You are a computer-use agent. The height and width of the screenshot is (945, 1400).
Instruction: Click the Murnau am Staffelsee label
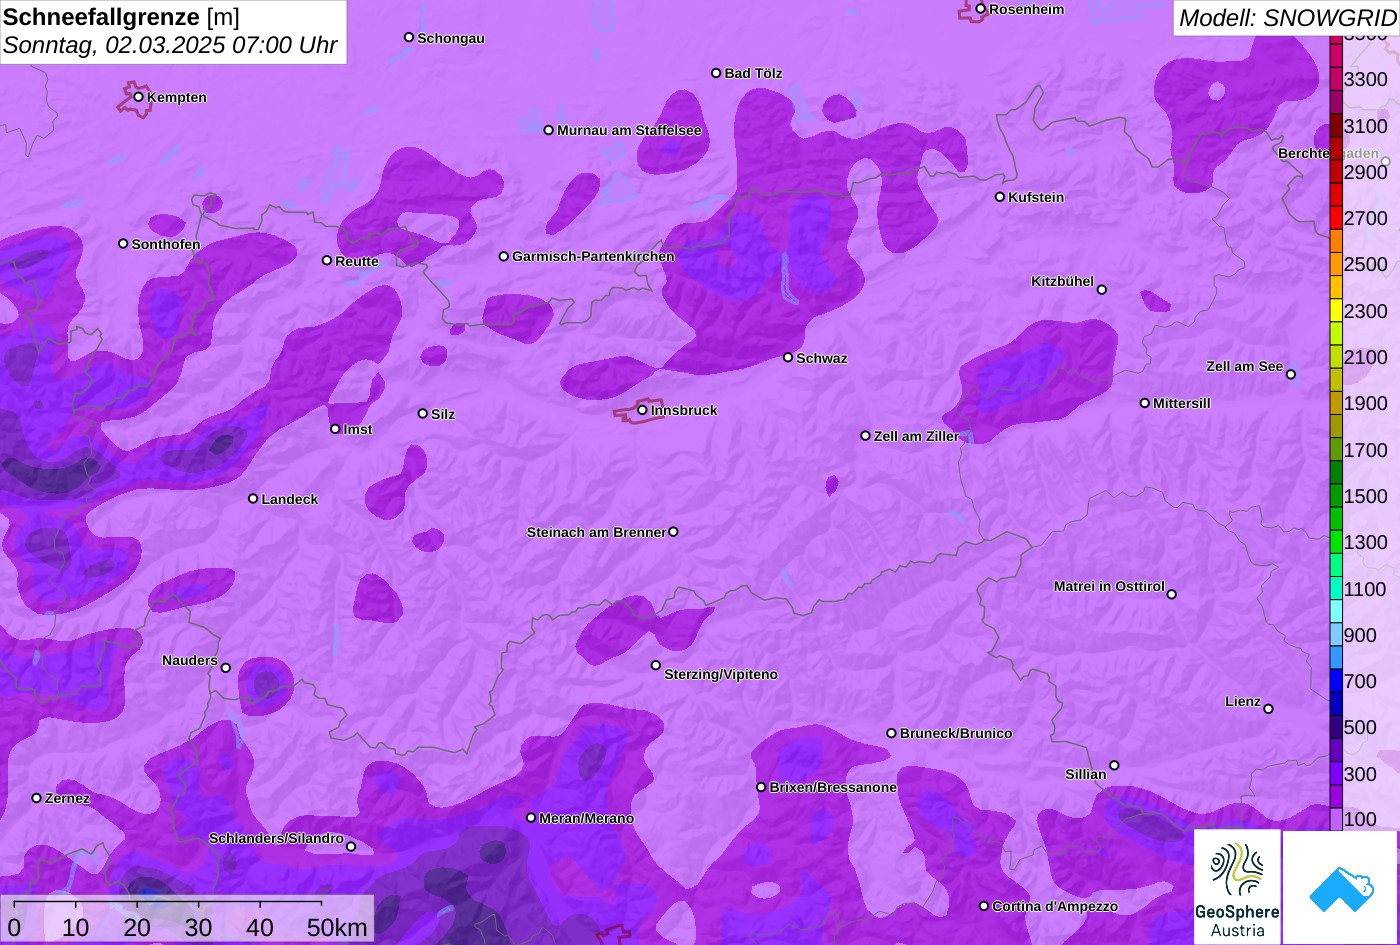click(629, 131)
